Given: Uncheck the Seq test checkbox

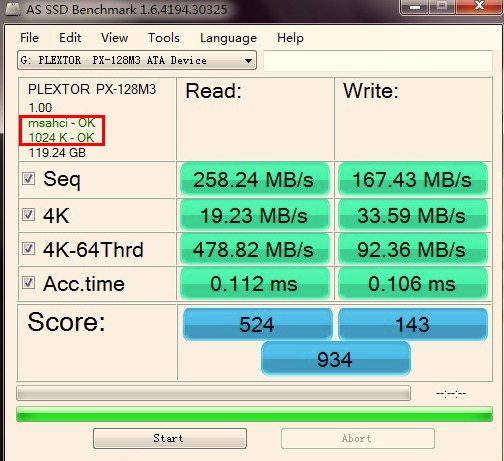Looking at the screenshot, I should (28, 179).
